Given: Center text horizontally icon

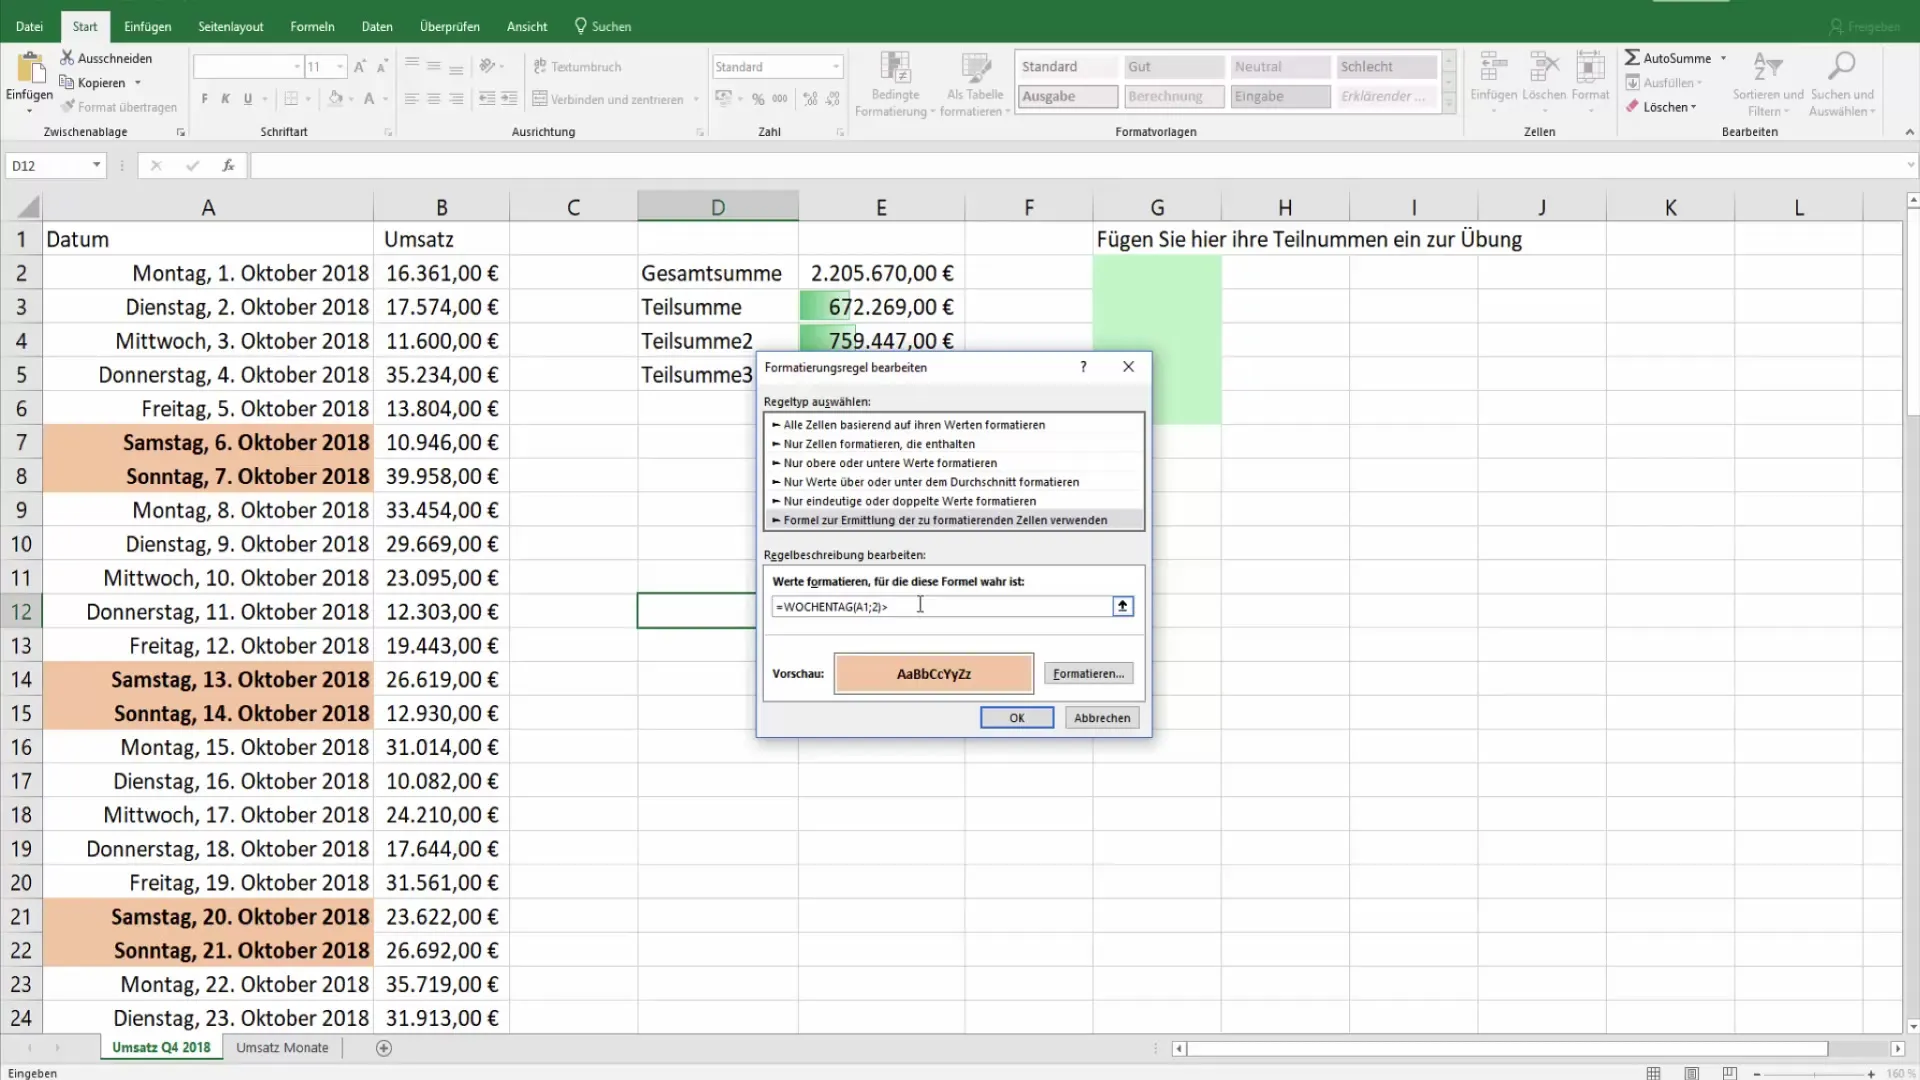Looking at the screenshot, I should 434,99.
